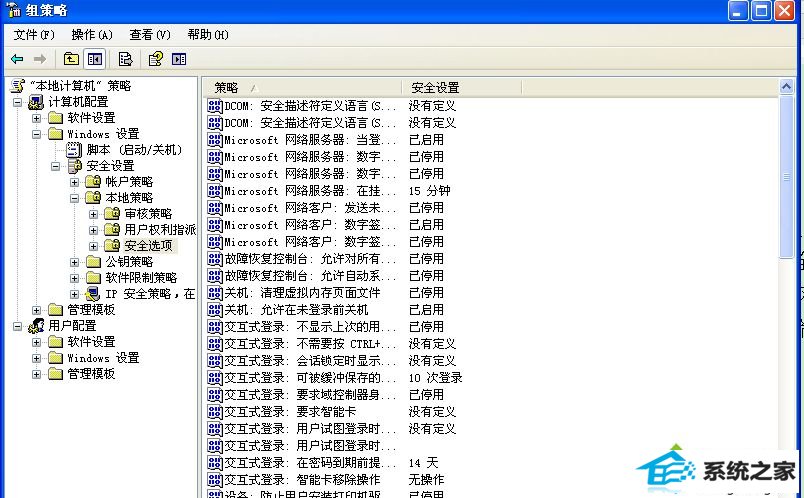
Task: Click the 用户权利指派 folder icon
Action: point(112,229)
